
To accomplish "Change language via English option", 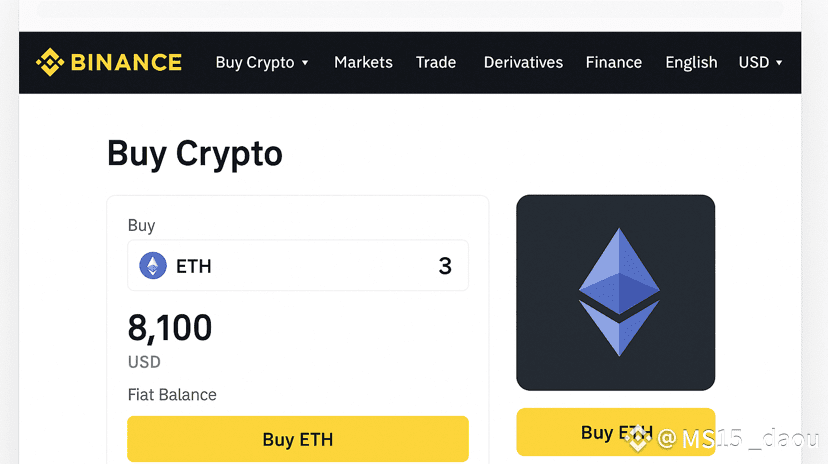I will (x=691, y=62).
